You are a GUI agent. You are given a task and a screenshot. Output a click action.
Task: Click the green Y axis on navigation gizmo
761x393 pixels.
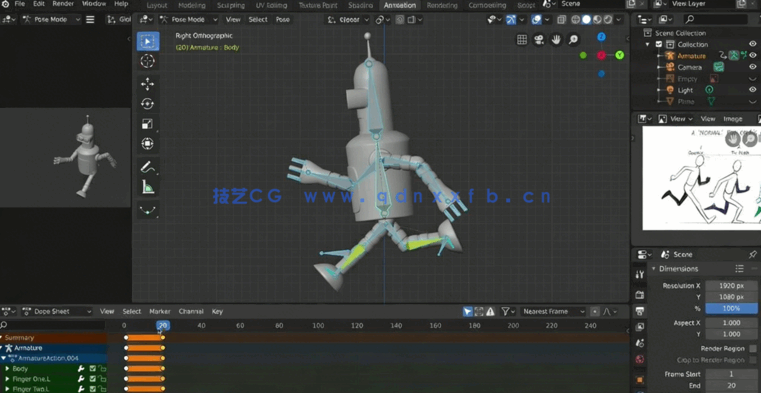(x=620, y=55)
